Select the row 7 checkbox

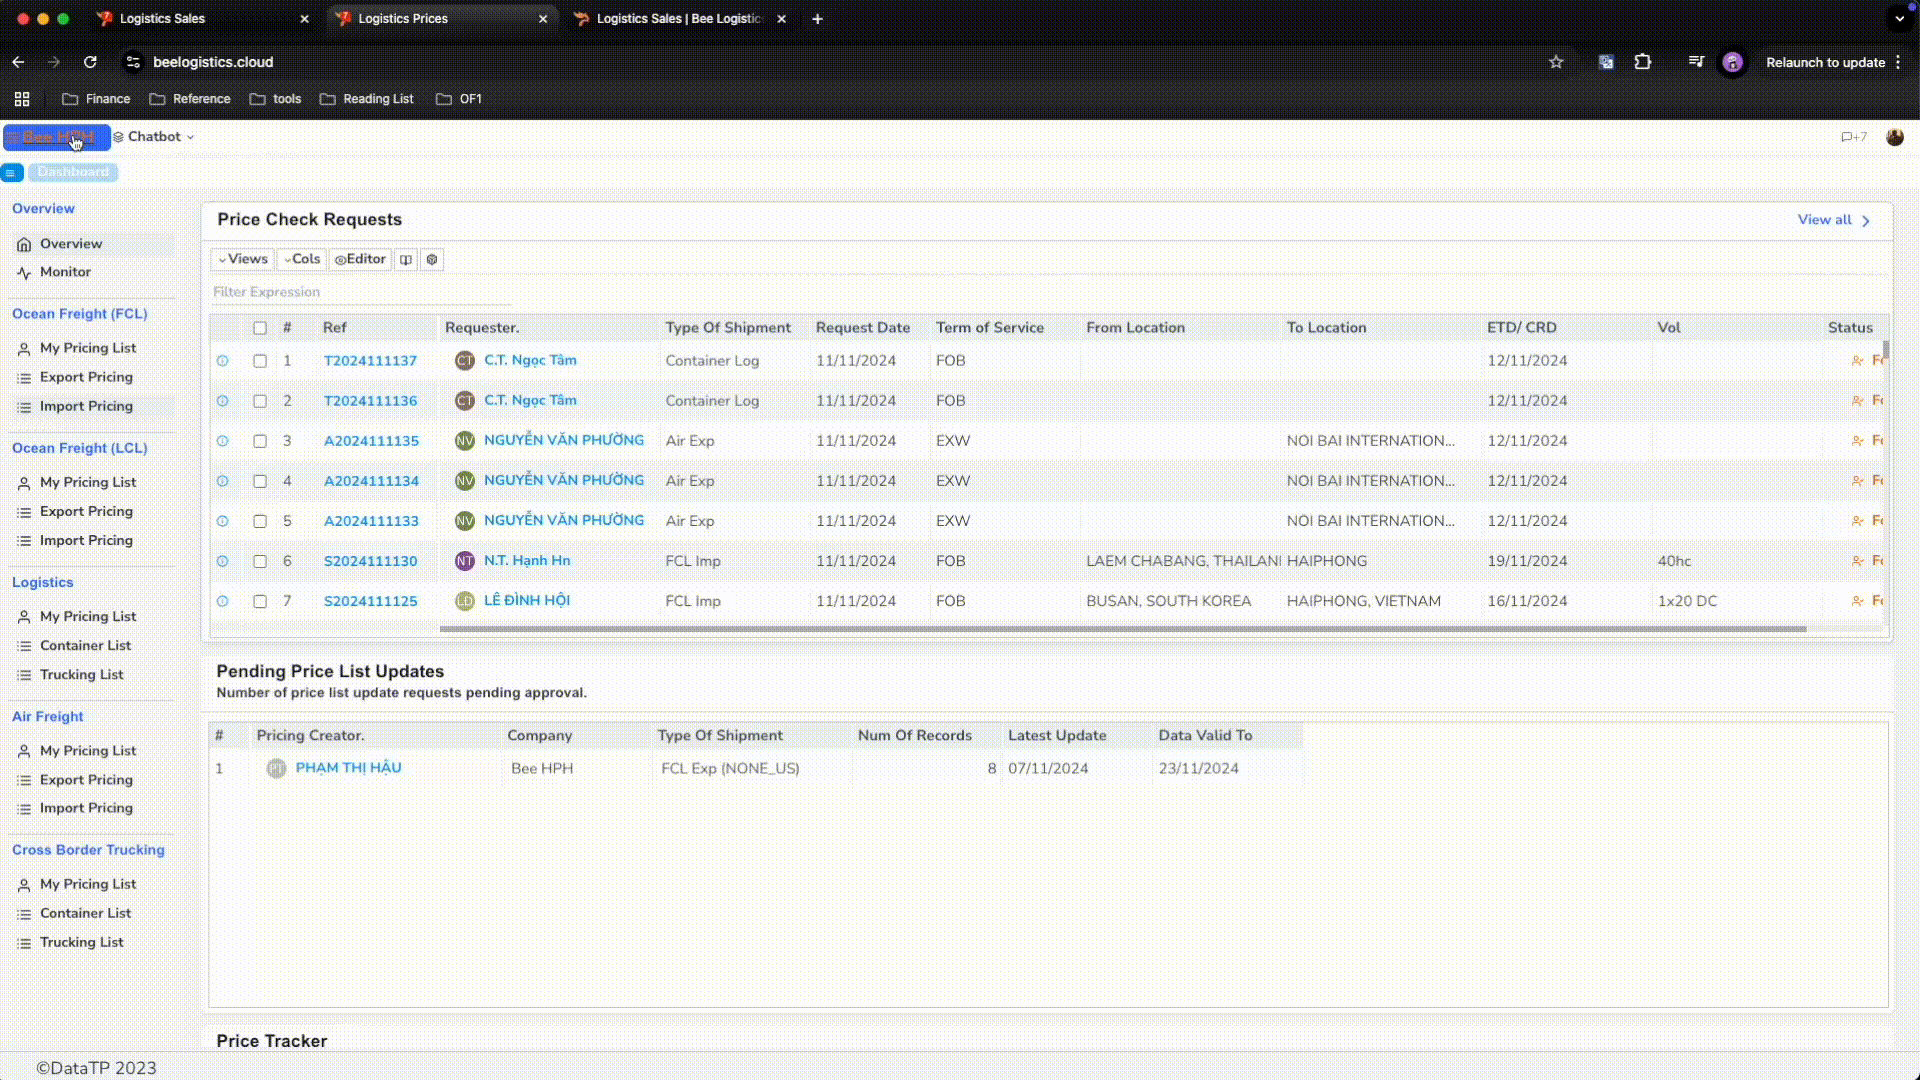pyautogui.click(x=260, y=601)
